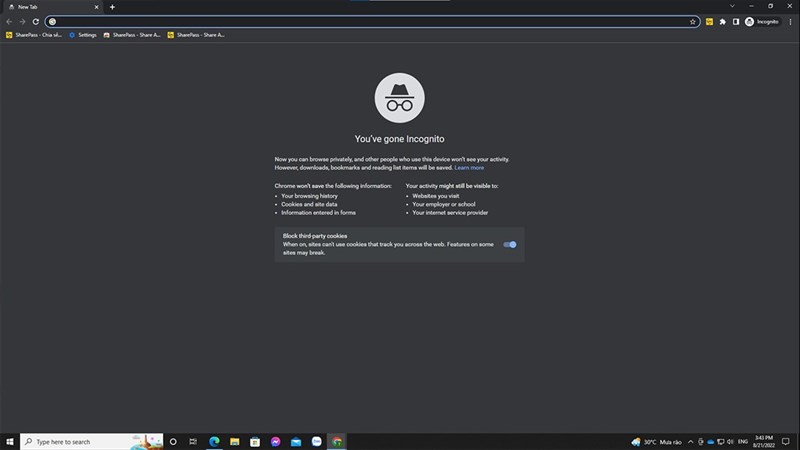Open Chrome's three-dot menu
Screen dimensions: 800x450
tap(790, 22)
